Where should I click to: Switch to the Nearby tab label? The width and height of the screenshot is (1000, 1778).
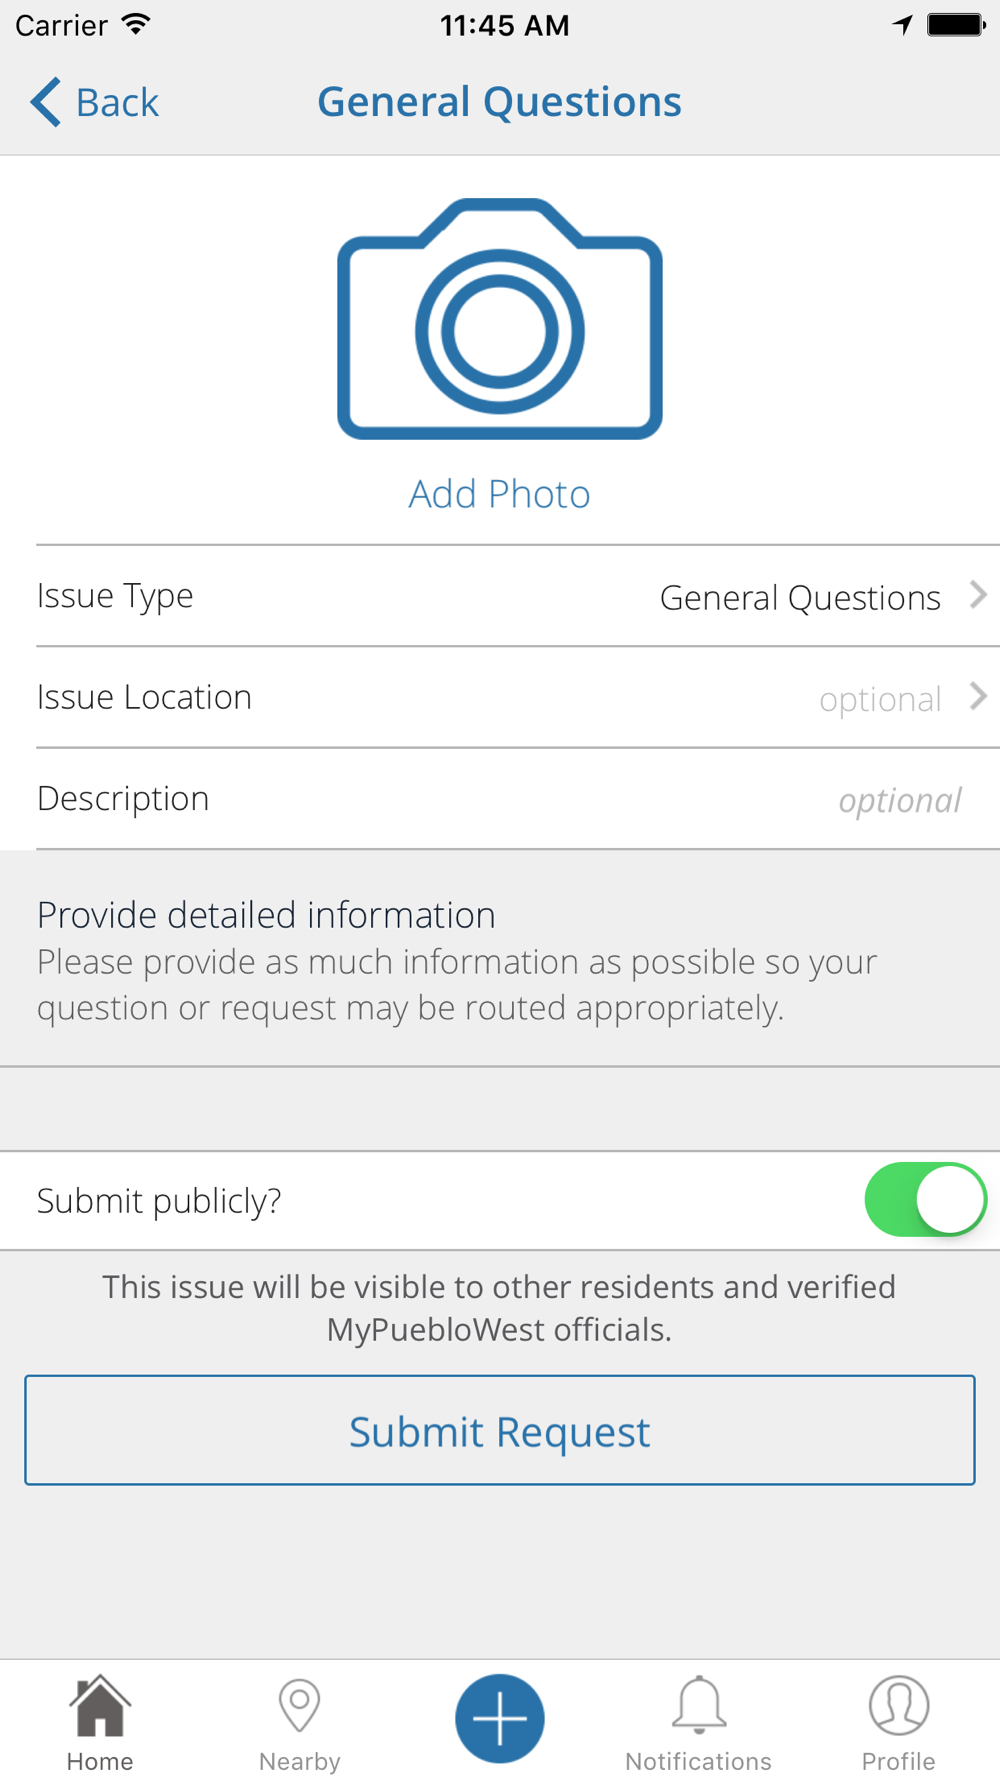point(299,1761)
